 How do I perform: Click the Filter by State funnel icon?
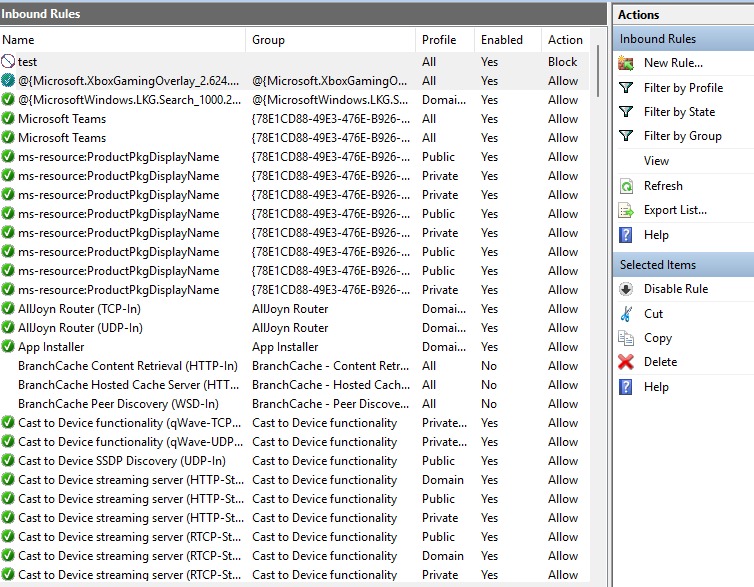[x=626, y=112]
